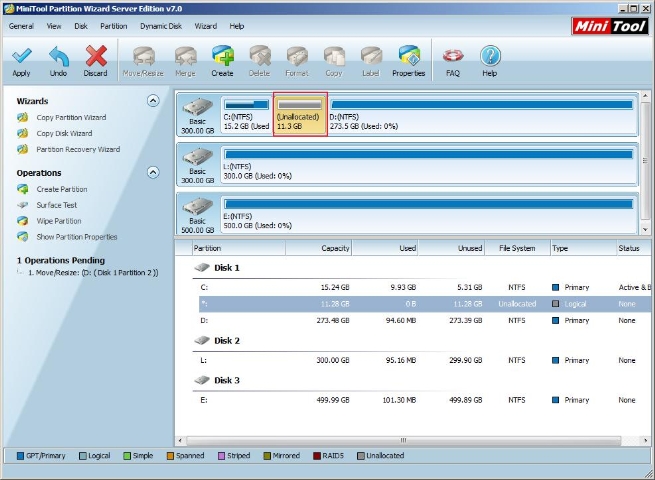Open the Disk menu

coord(81,26)
